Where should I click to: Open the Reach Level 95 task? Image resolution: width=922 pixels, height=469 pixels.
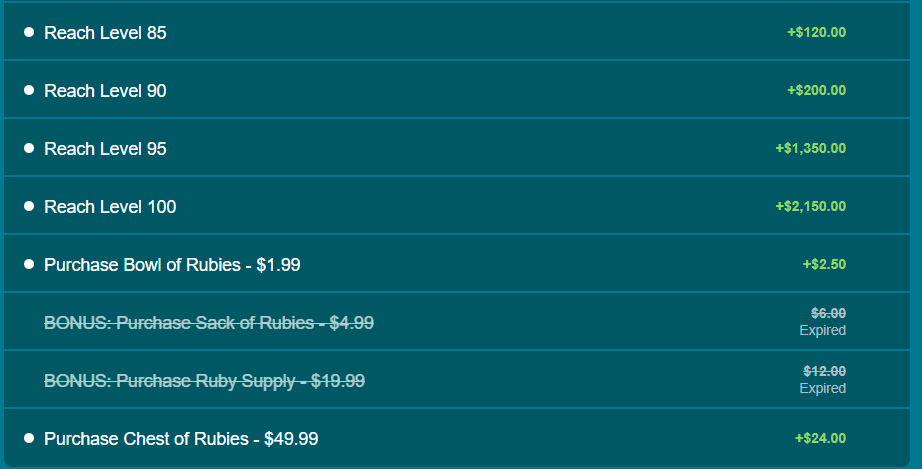point(105,149)
